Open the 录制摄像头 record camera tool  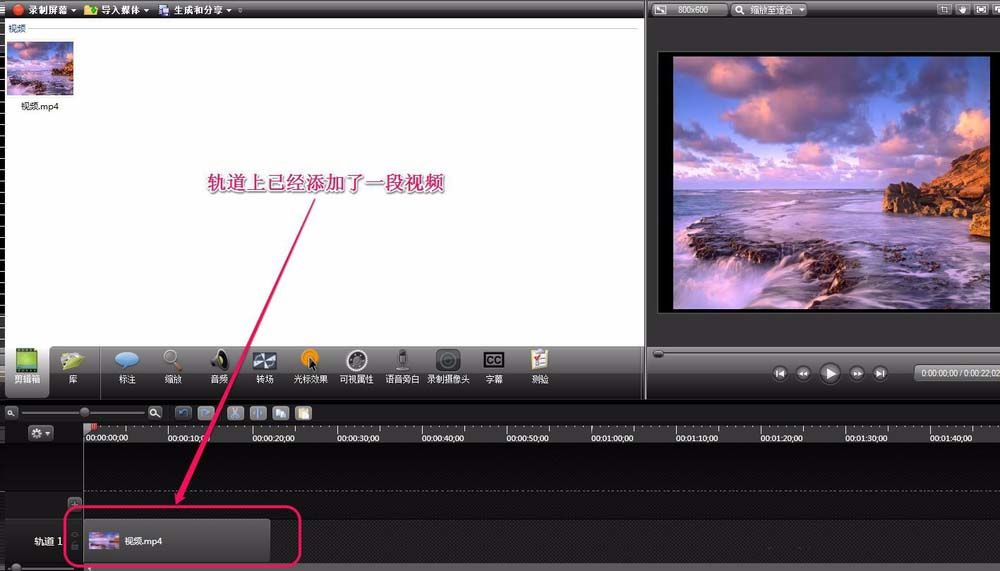tap(448, 366)
